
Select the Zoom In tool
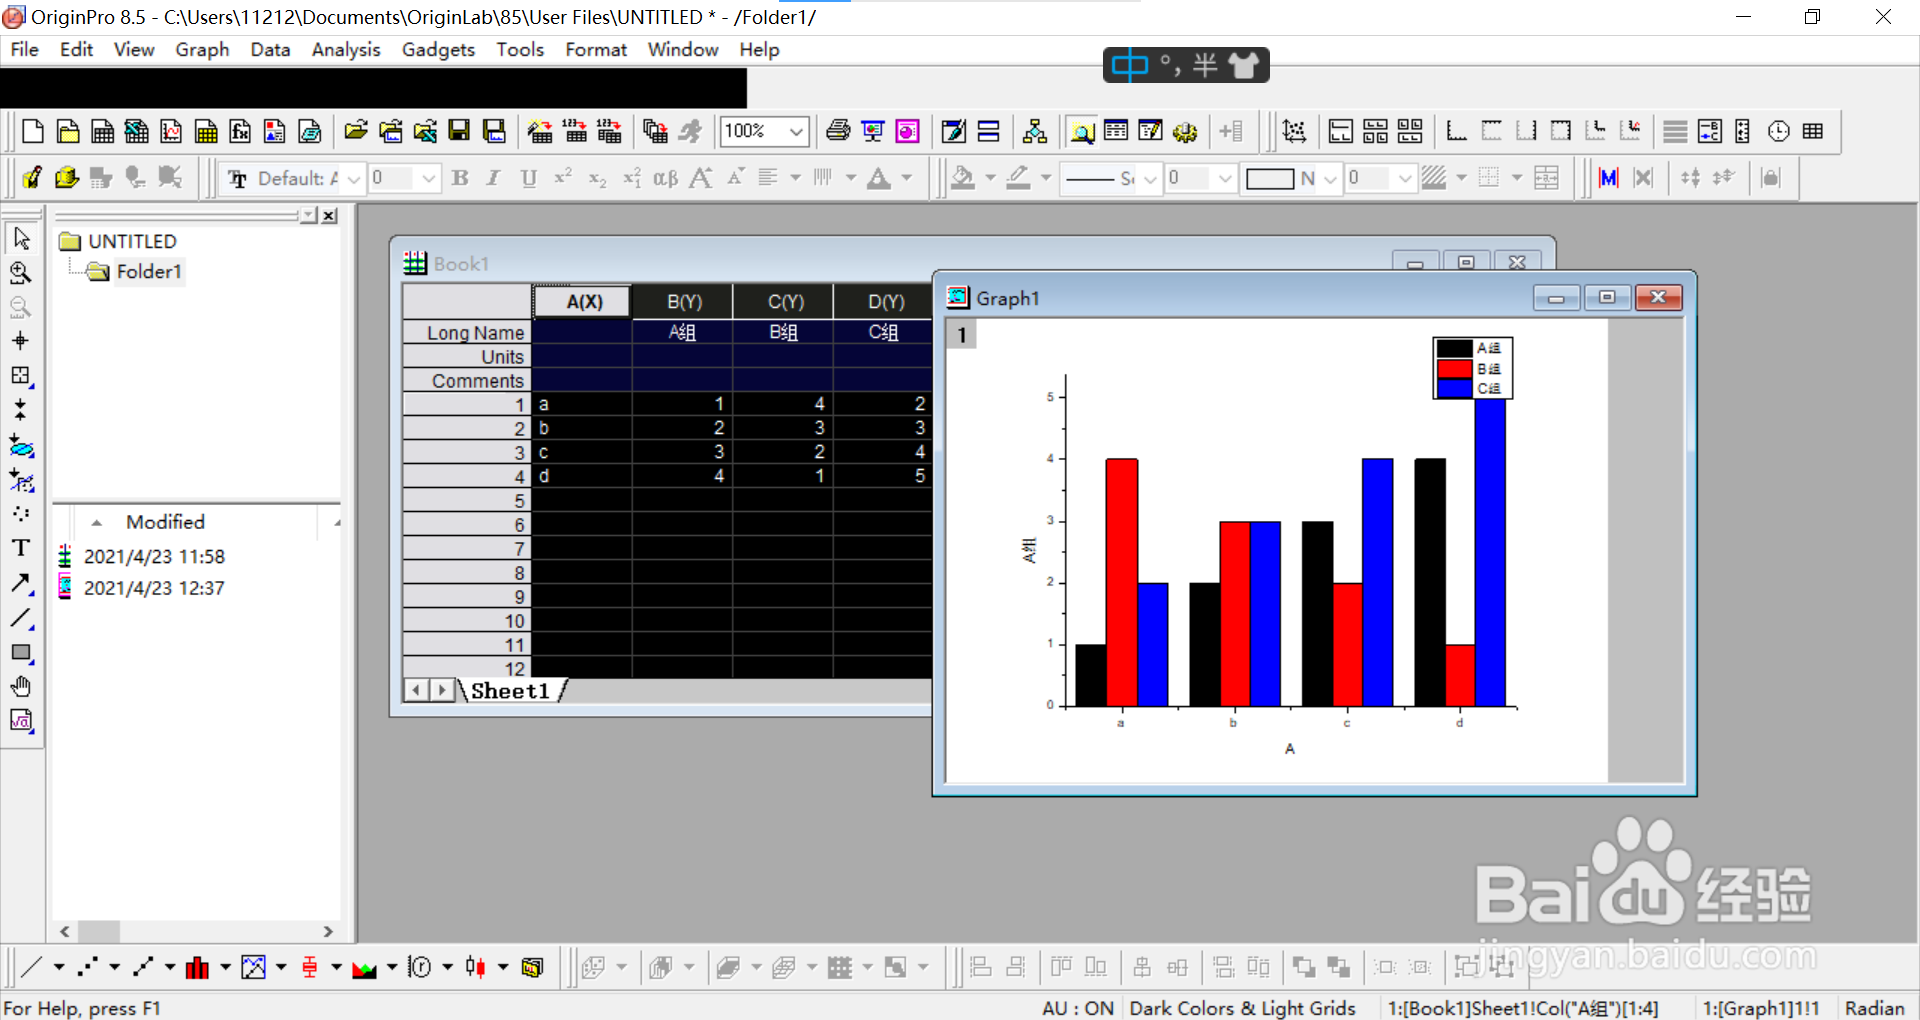point(21,273)
